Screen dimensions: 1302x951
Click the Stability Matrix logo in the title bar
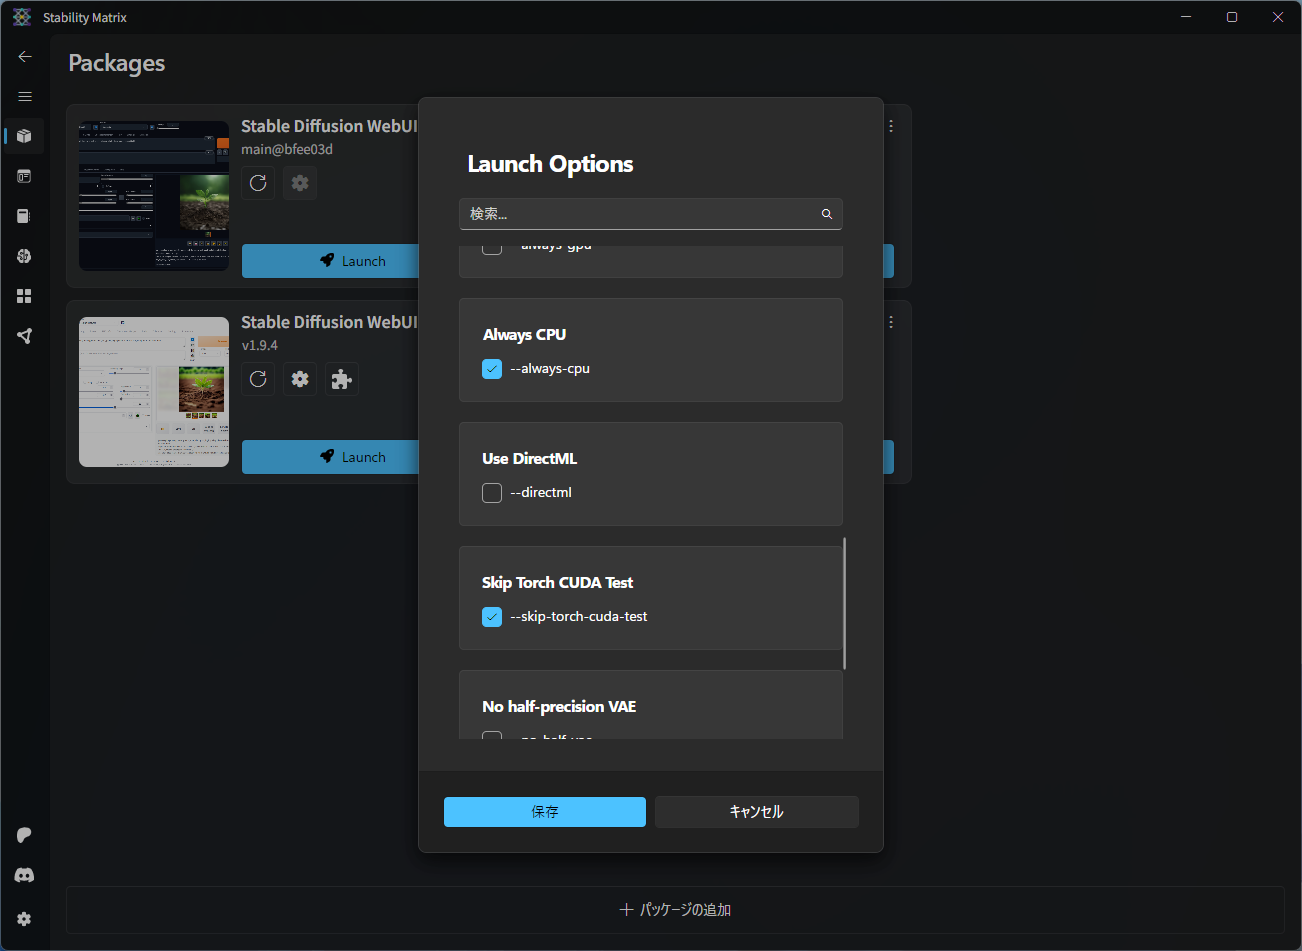22,17
